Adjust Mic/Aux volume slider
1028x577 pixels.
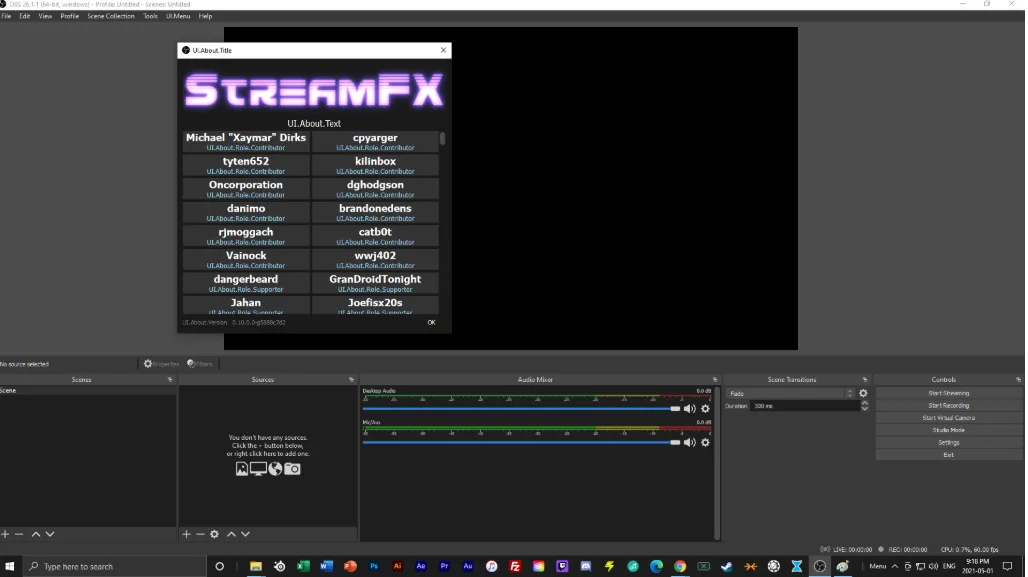521,443
